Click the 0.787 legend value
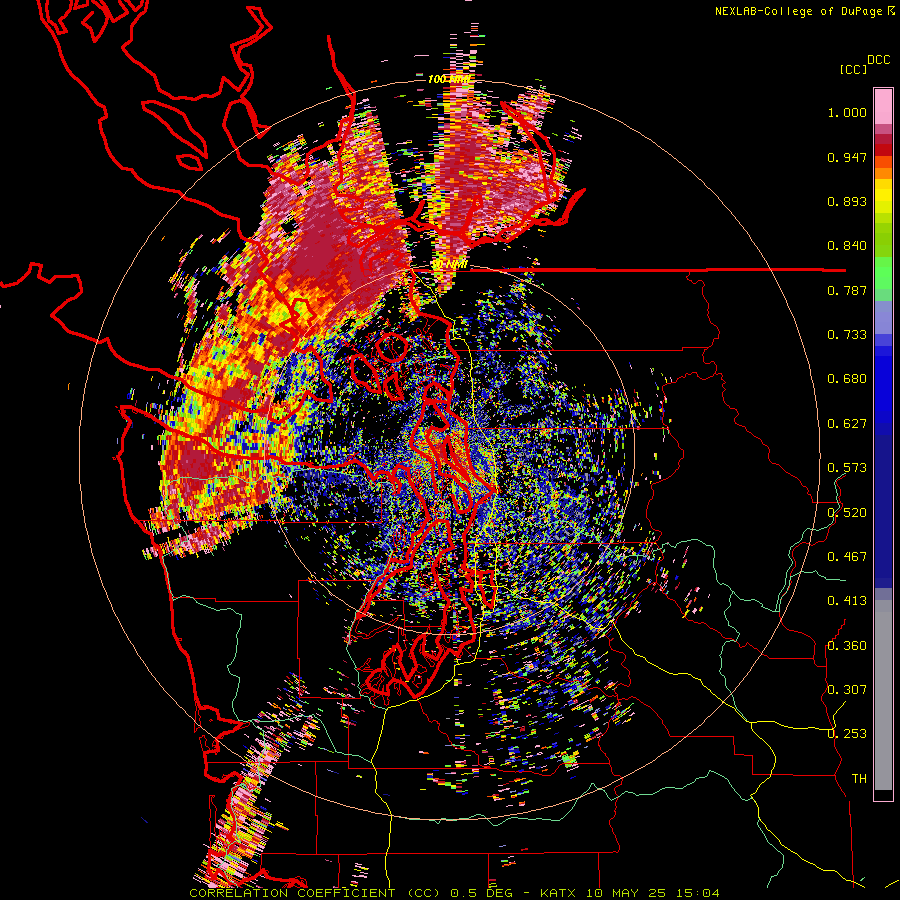This screenshot has height=900, width=900. click(847, 290)
